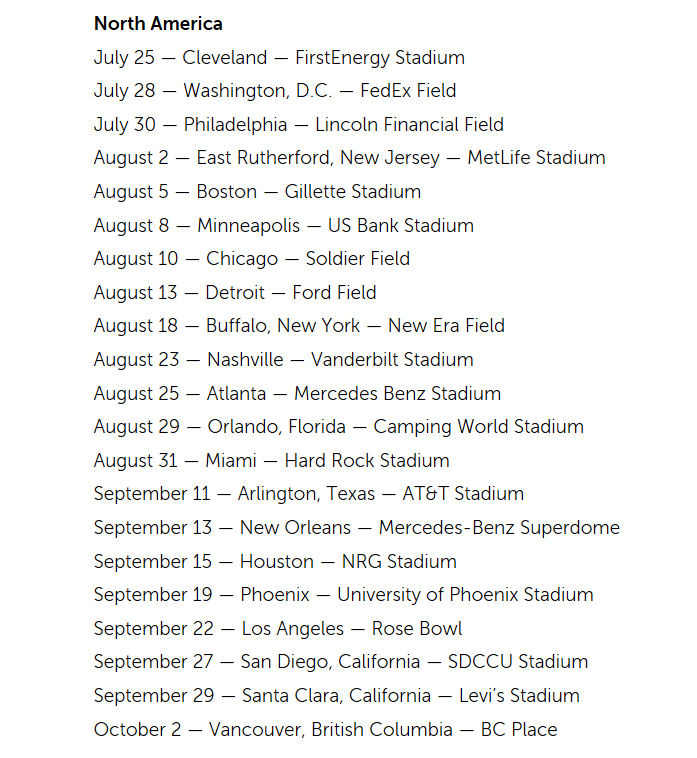Viewport: 697px width, 758px height.
Task: Click the Lincoln Financial Field text
Action: click(x=409, y=125)
